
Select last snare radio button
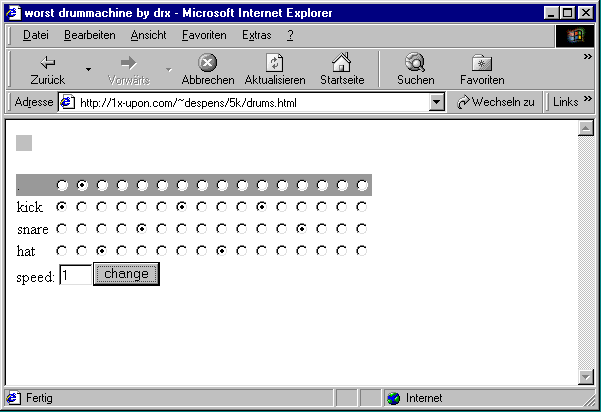pyautogui.click(x=361, y=229)
